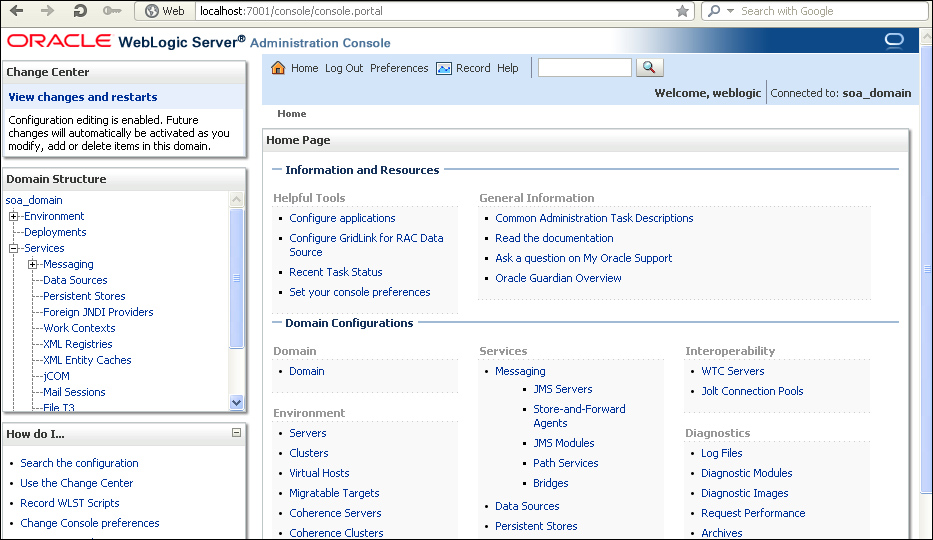Expand the Messaging tree node
The width and height of the screenshot is (933, 540).
point(33,264)
